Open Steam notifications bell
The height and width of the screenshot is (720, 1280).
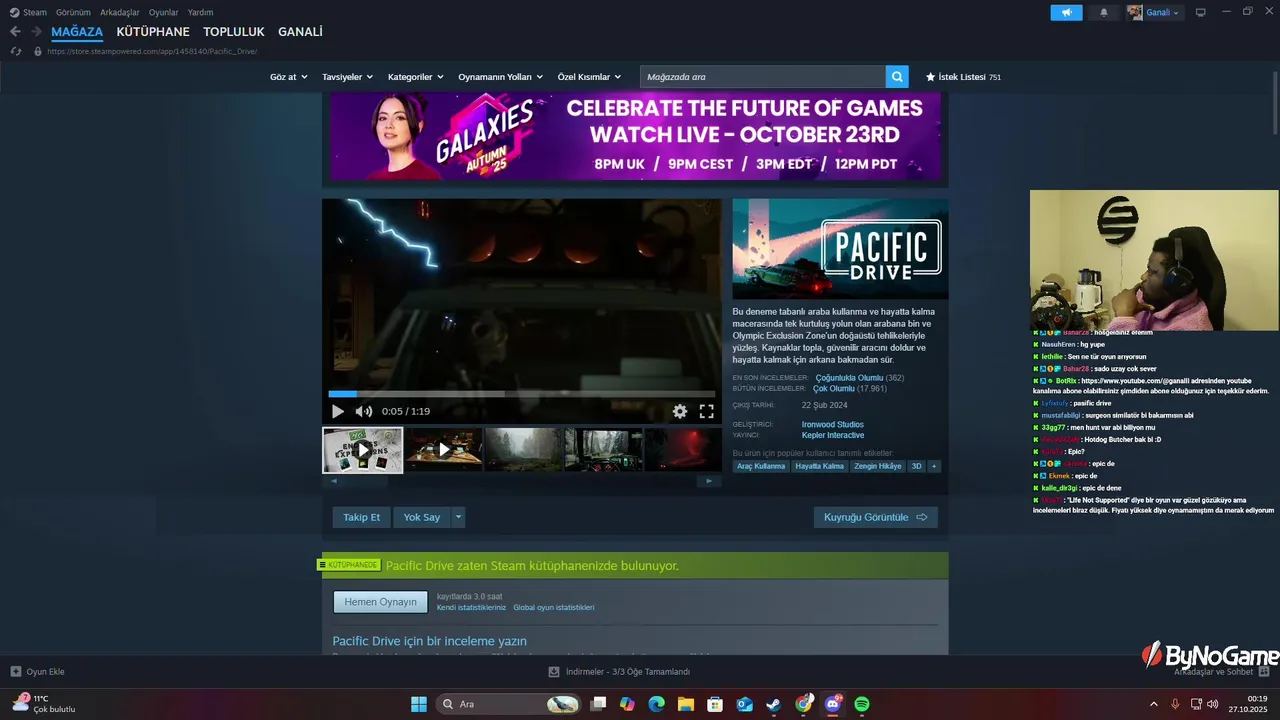pos(1104,12)
